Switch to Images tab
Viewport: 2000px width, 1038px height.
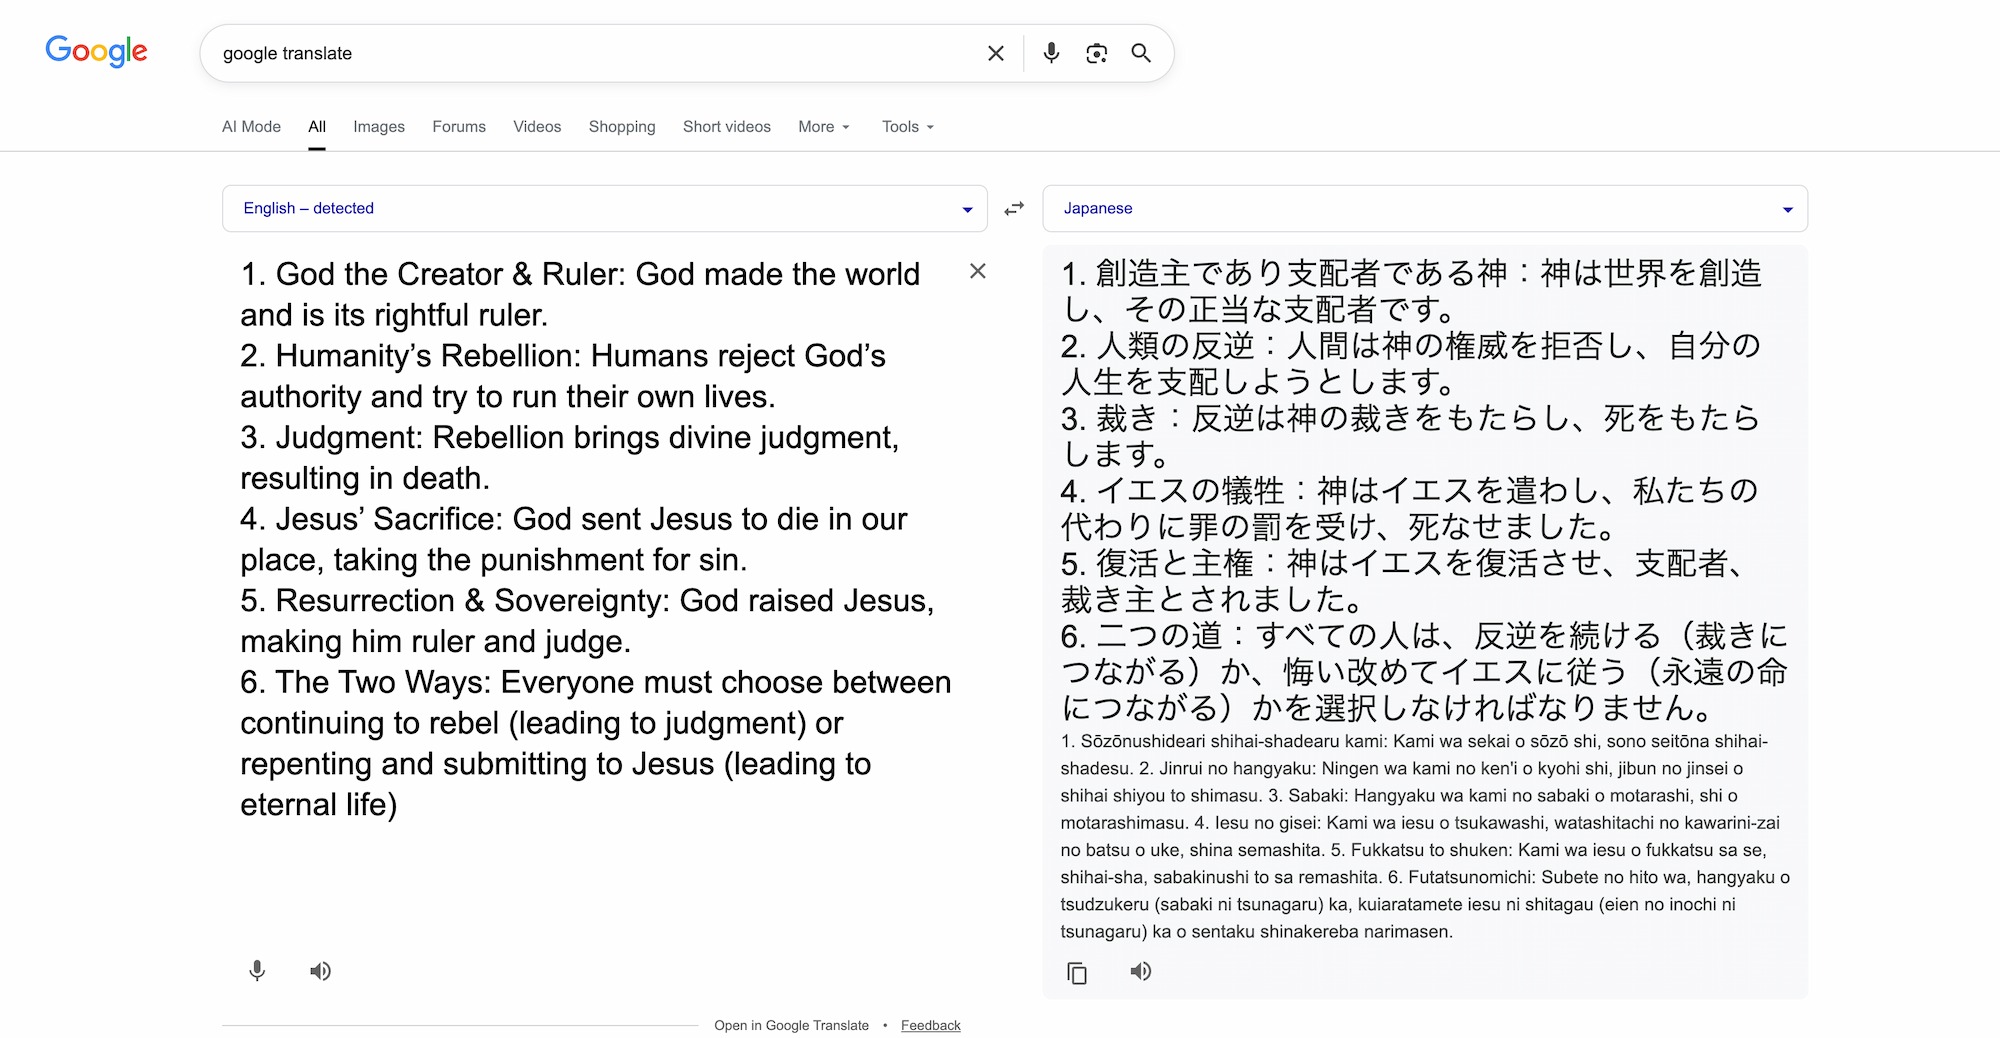[x=379, y=127]
